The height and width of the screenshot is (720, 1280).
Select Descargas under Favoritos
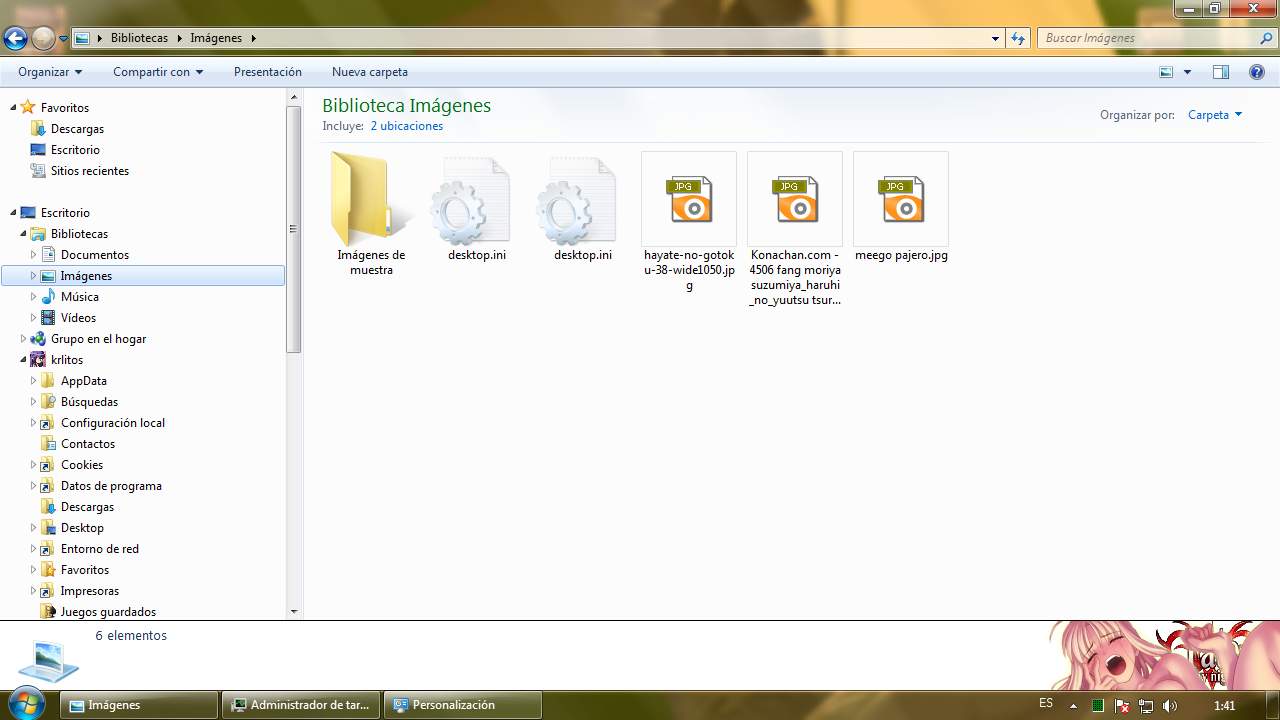click(77, 129)
